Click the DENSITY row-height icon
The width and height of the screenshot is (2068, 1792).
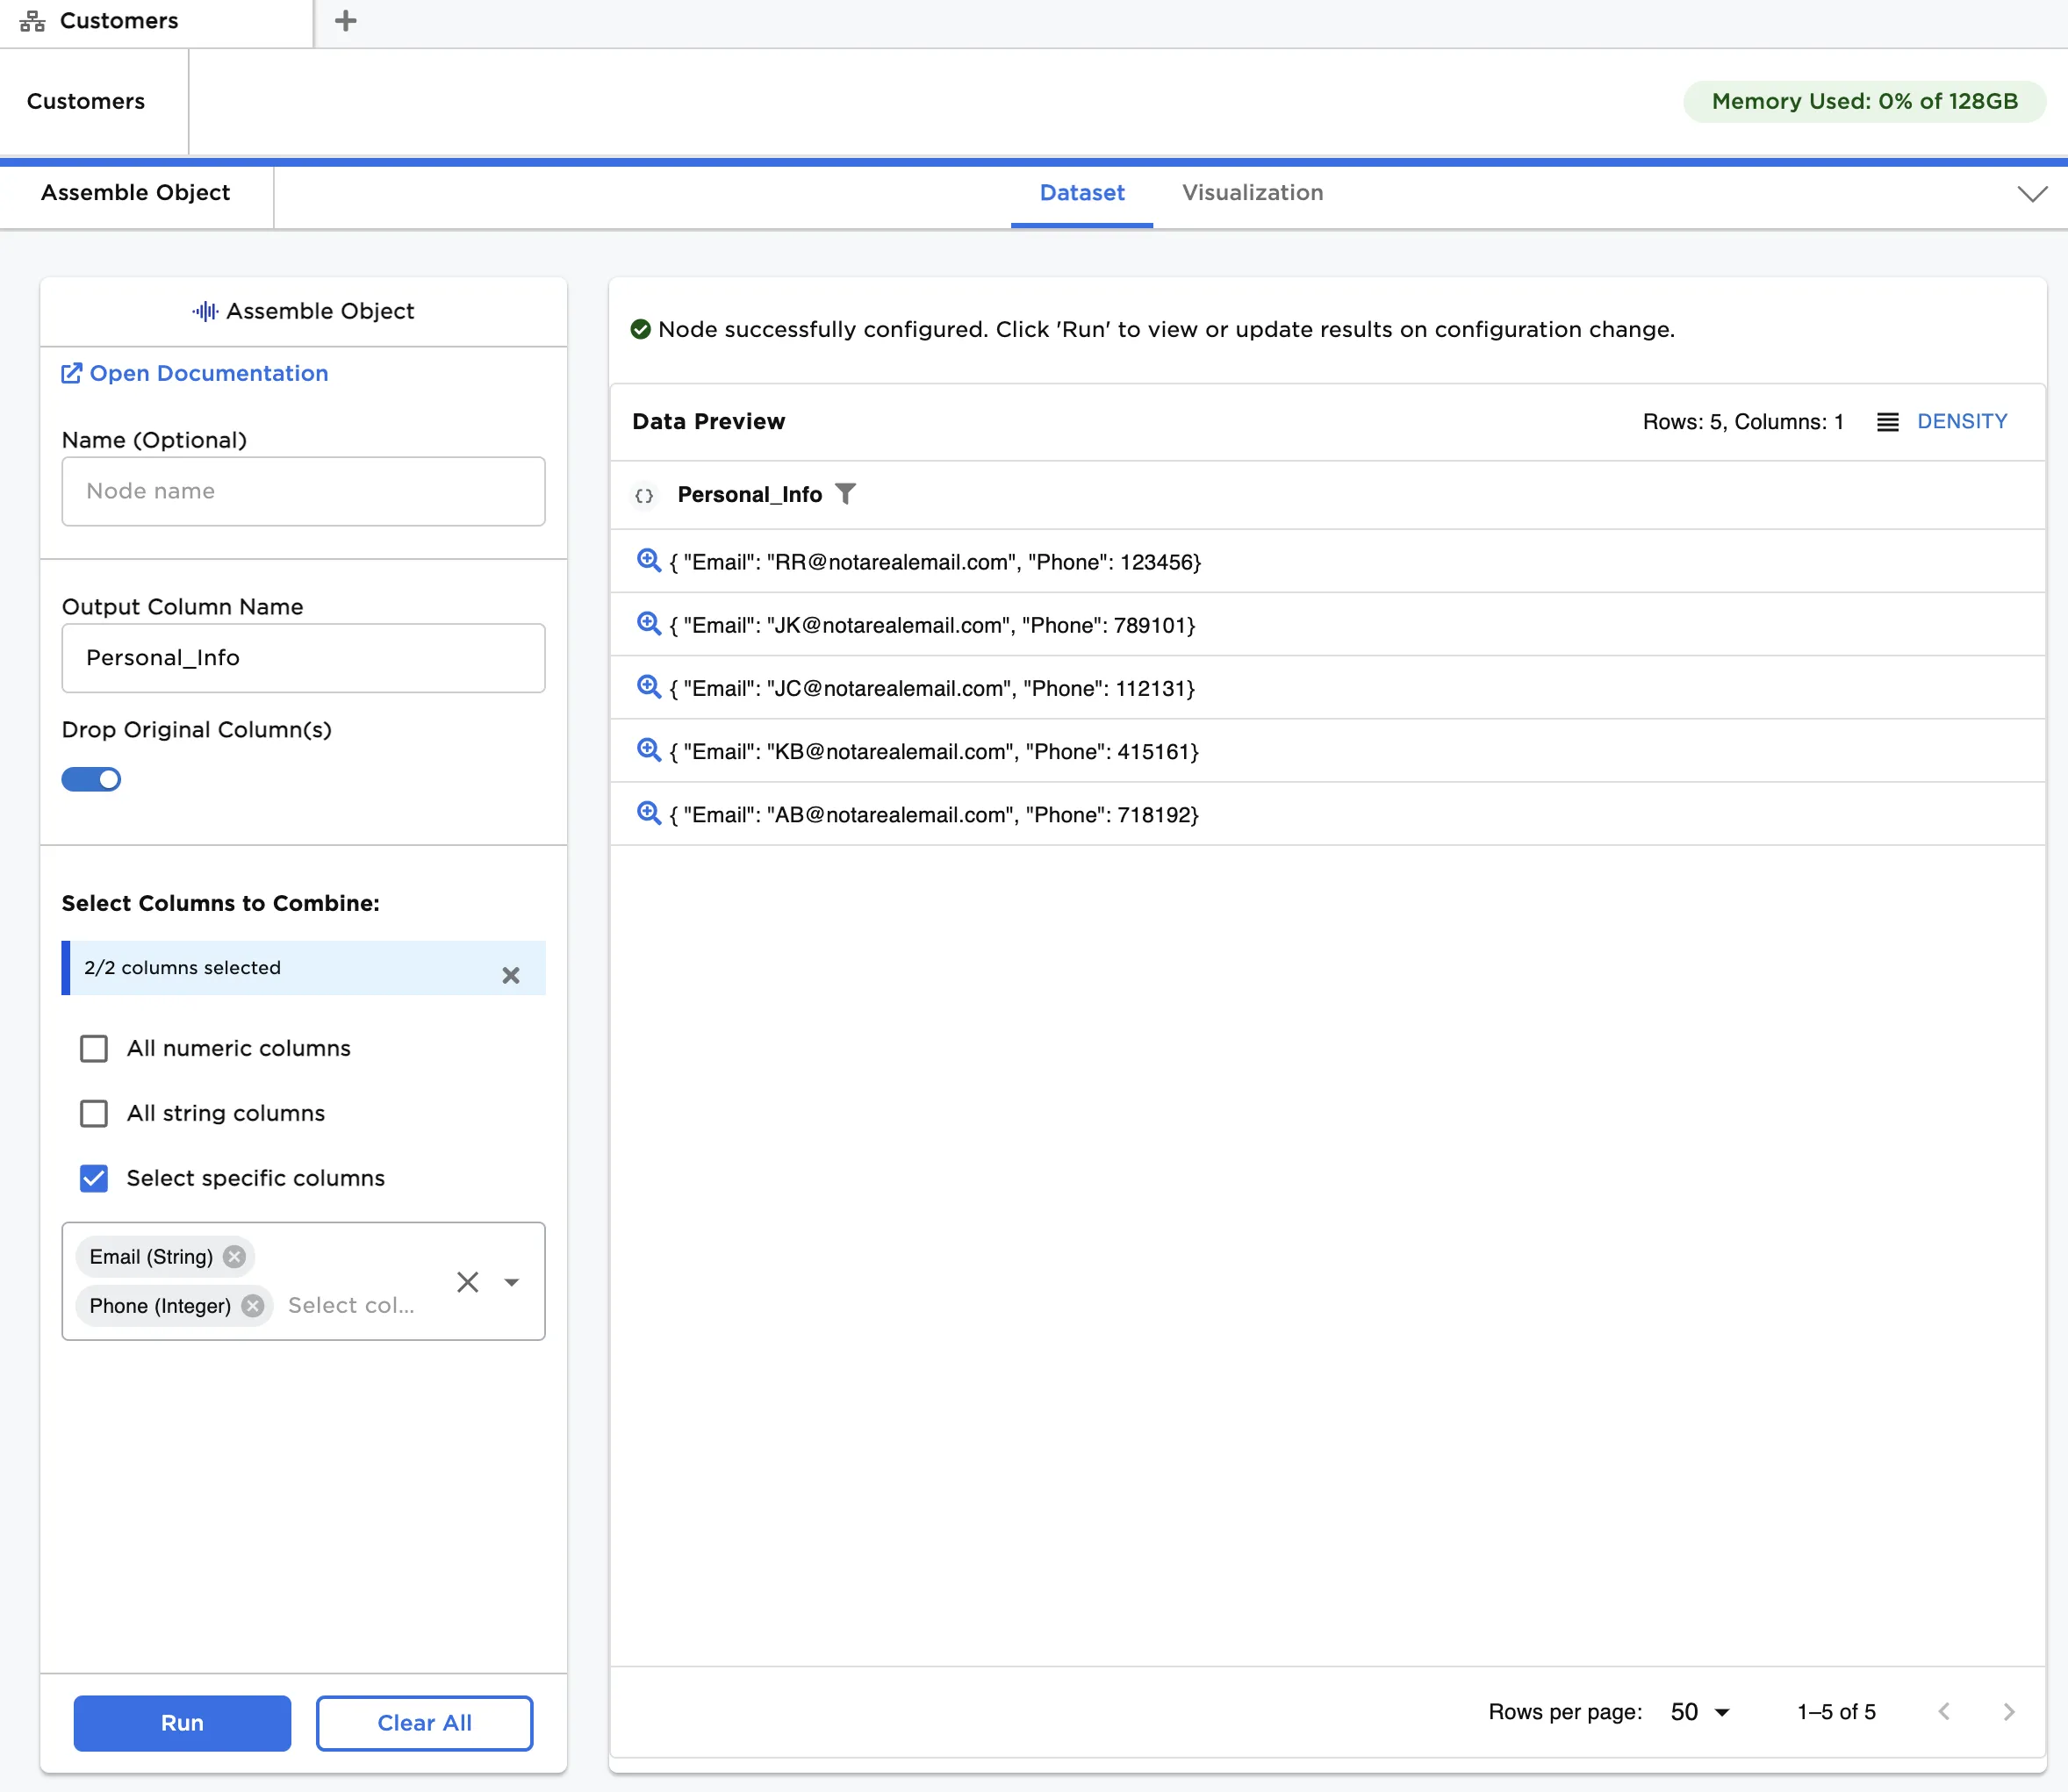click(1888, 421)
